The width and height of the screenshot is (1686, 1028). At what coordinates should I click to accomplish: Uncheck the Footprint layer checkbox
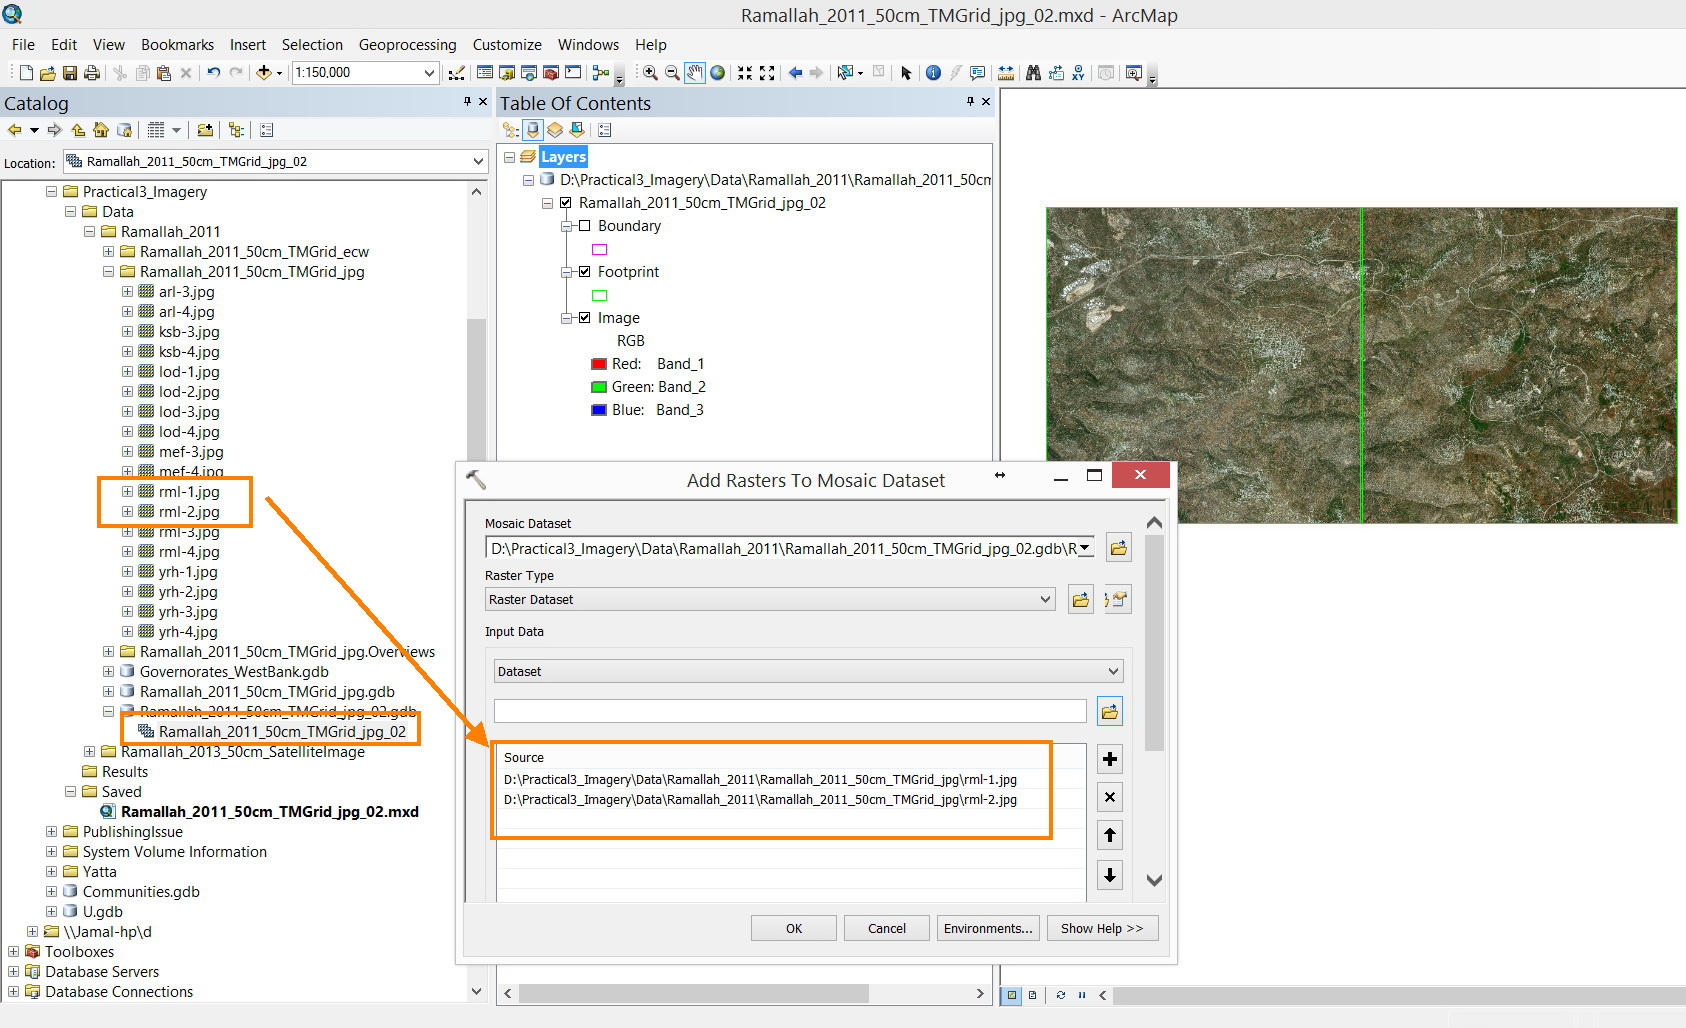(x=585, y=272)
